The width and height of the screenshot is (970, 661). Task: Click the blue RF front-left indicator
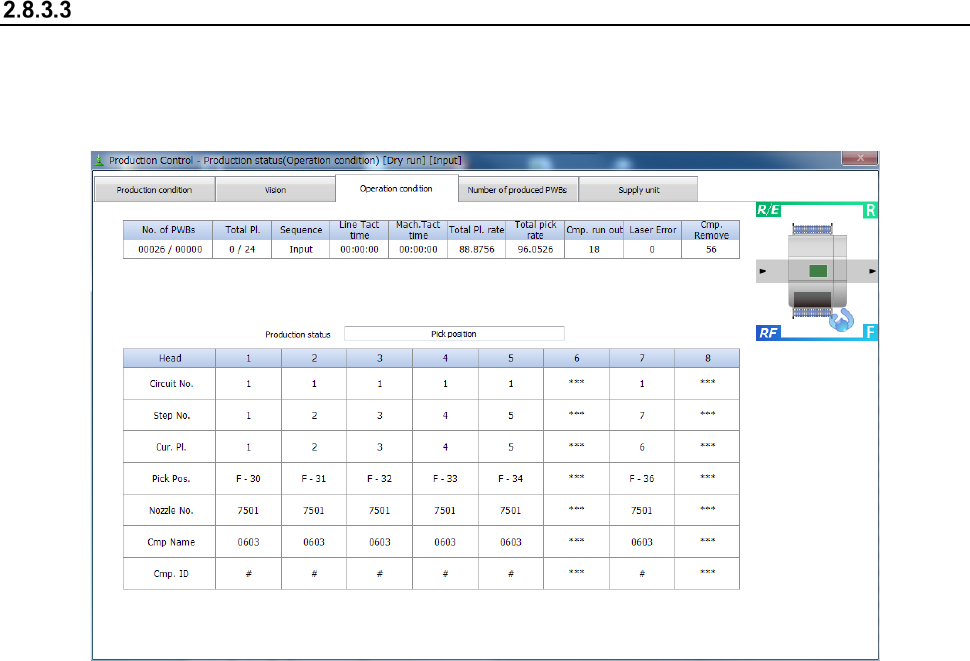[x=768, y=333]
